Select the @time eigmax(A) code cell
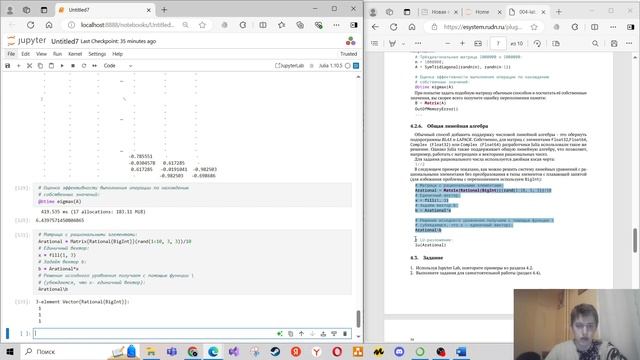The image size is (640, 360). click(192, 195)
